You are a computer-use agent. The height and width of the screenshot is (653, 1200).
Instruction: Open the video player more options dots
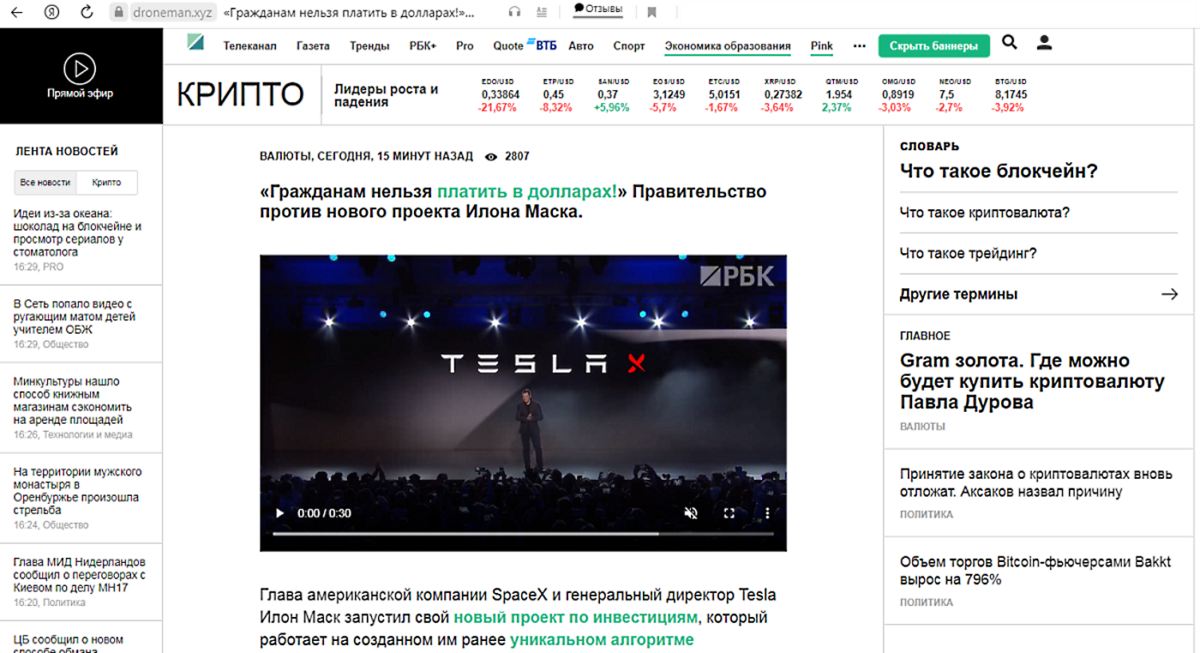pos(768,513)
